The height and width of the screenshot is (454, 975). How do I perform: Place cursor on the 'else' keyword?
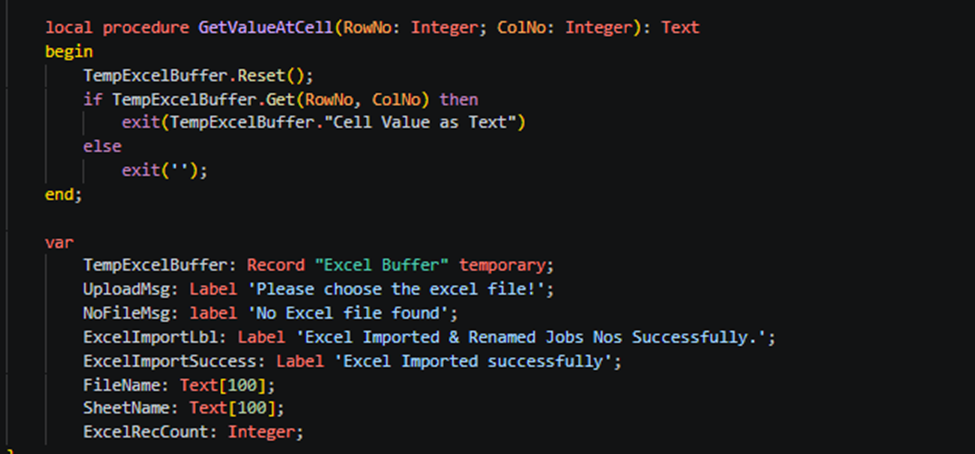[102, 147]
